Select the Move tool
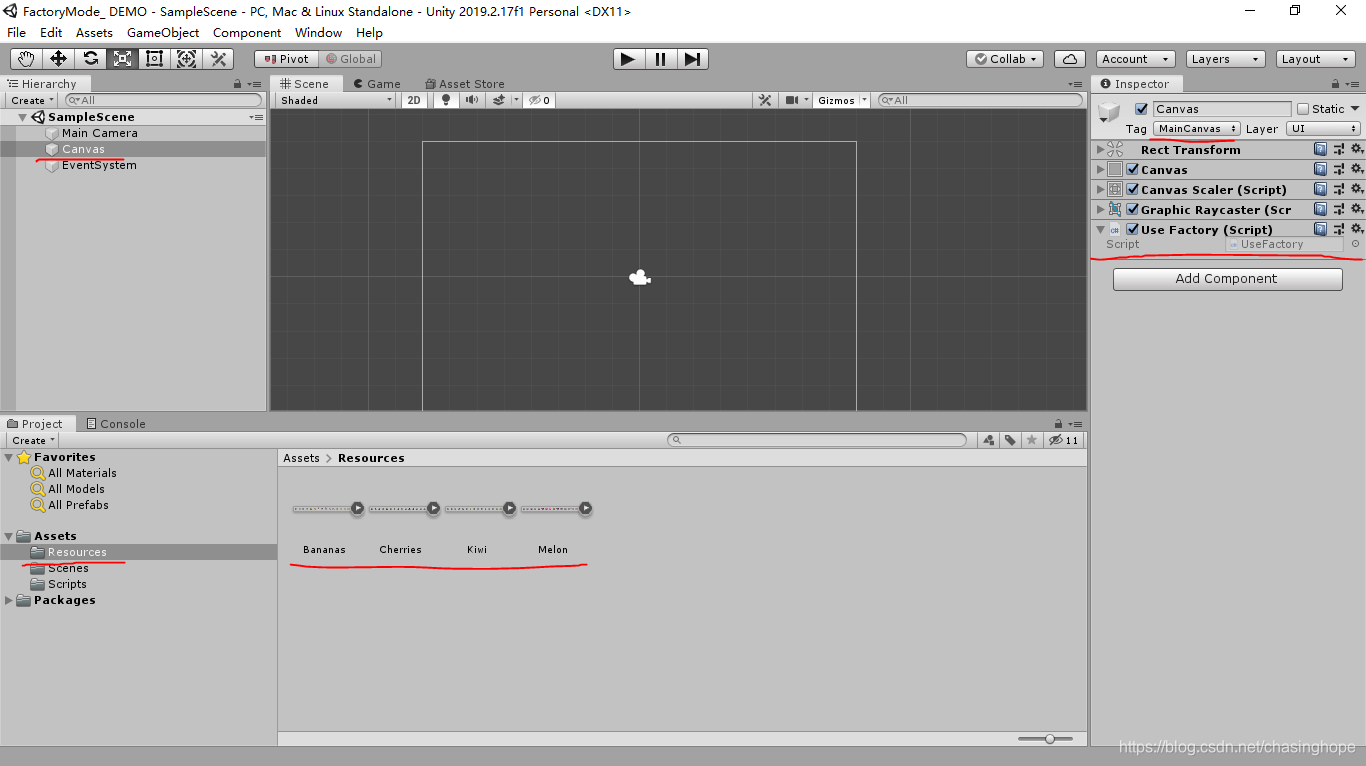This screenshot has height=766, width=1366. point(58,59)
